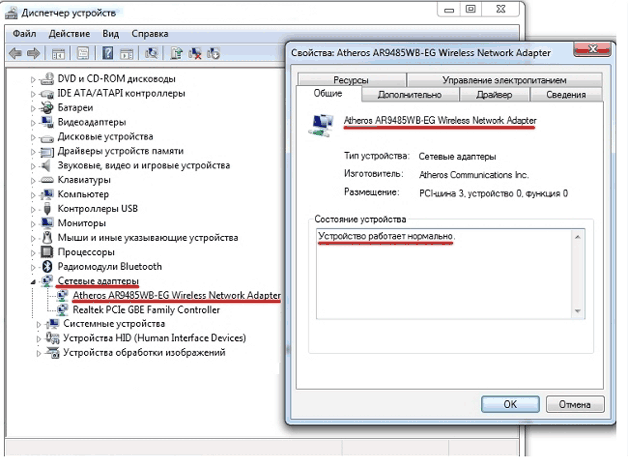The width and height of the screenshot is (628, 468).
Task: Click scroll-up arrow in device status box
Action: (x=578, y=237)
